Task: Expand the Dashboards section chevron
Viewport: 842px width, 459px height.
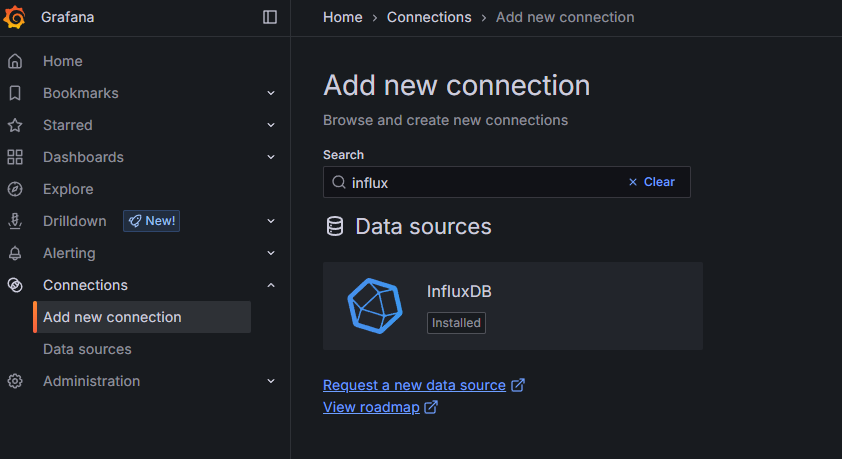Action: coord(271,157)
